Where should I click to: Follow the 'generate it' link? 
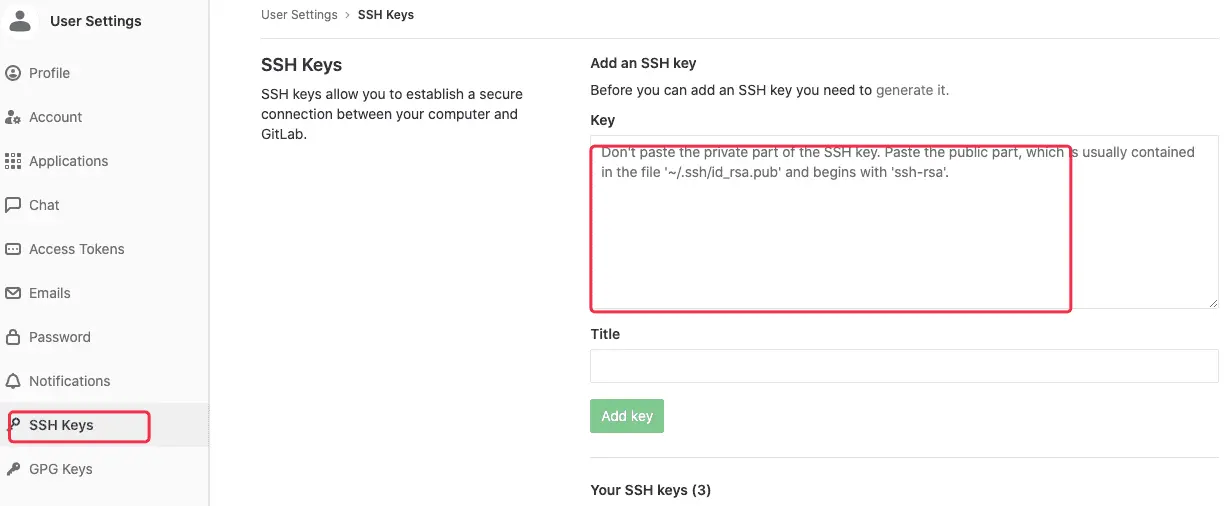[911, 90]
